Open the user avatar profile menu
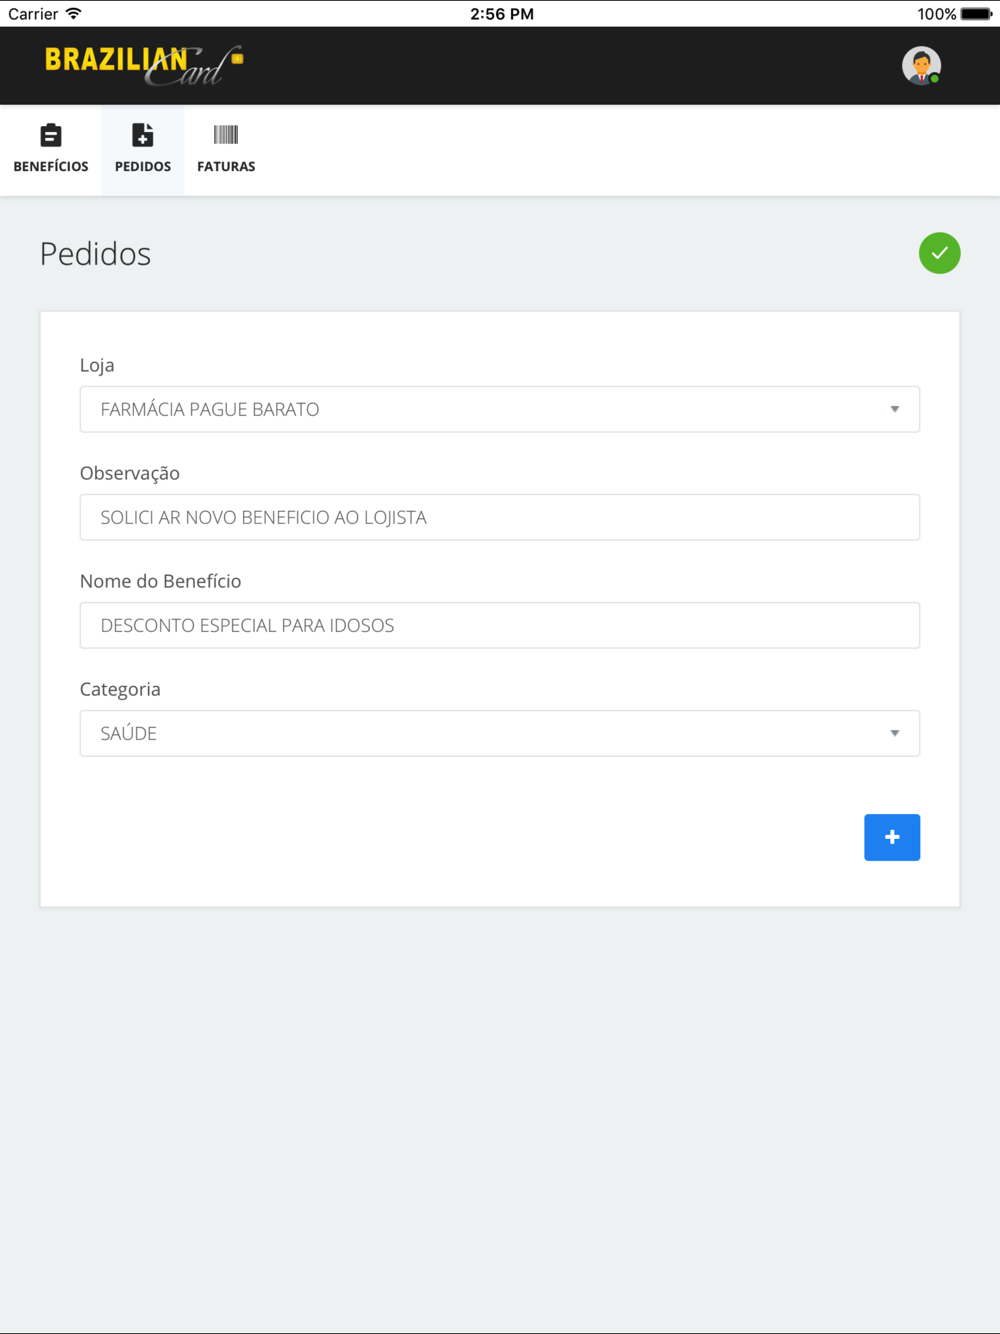 coord(921,66)
